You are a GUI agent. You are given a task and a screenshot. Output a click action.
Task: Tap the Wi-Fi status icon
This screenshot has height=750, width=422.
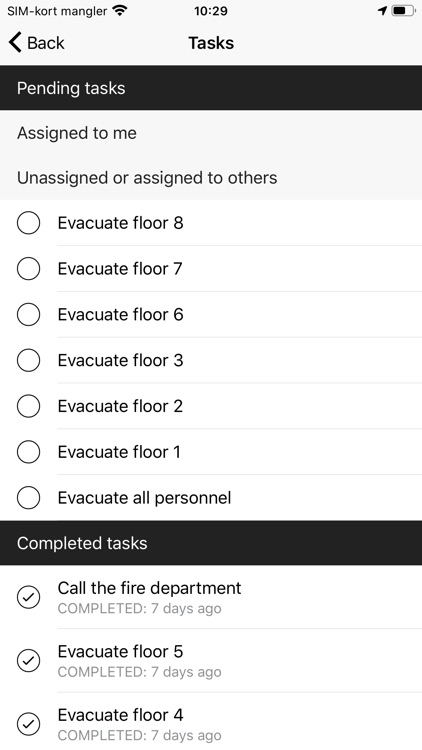click(x=120, y=11)
